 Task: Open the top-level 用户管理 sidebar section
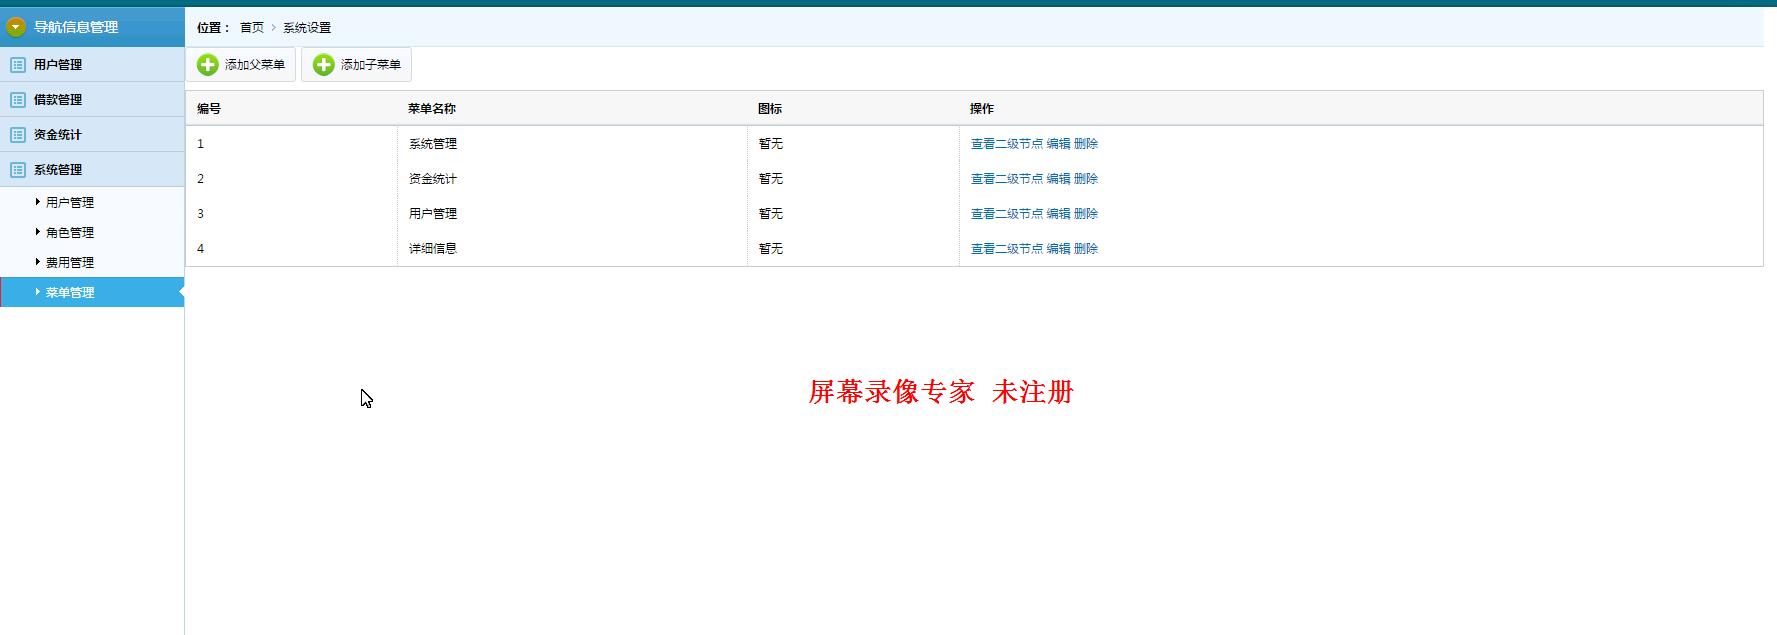click(x=92, y=65)
